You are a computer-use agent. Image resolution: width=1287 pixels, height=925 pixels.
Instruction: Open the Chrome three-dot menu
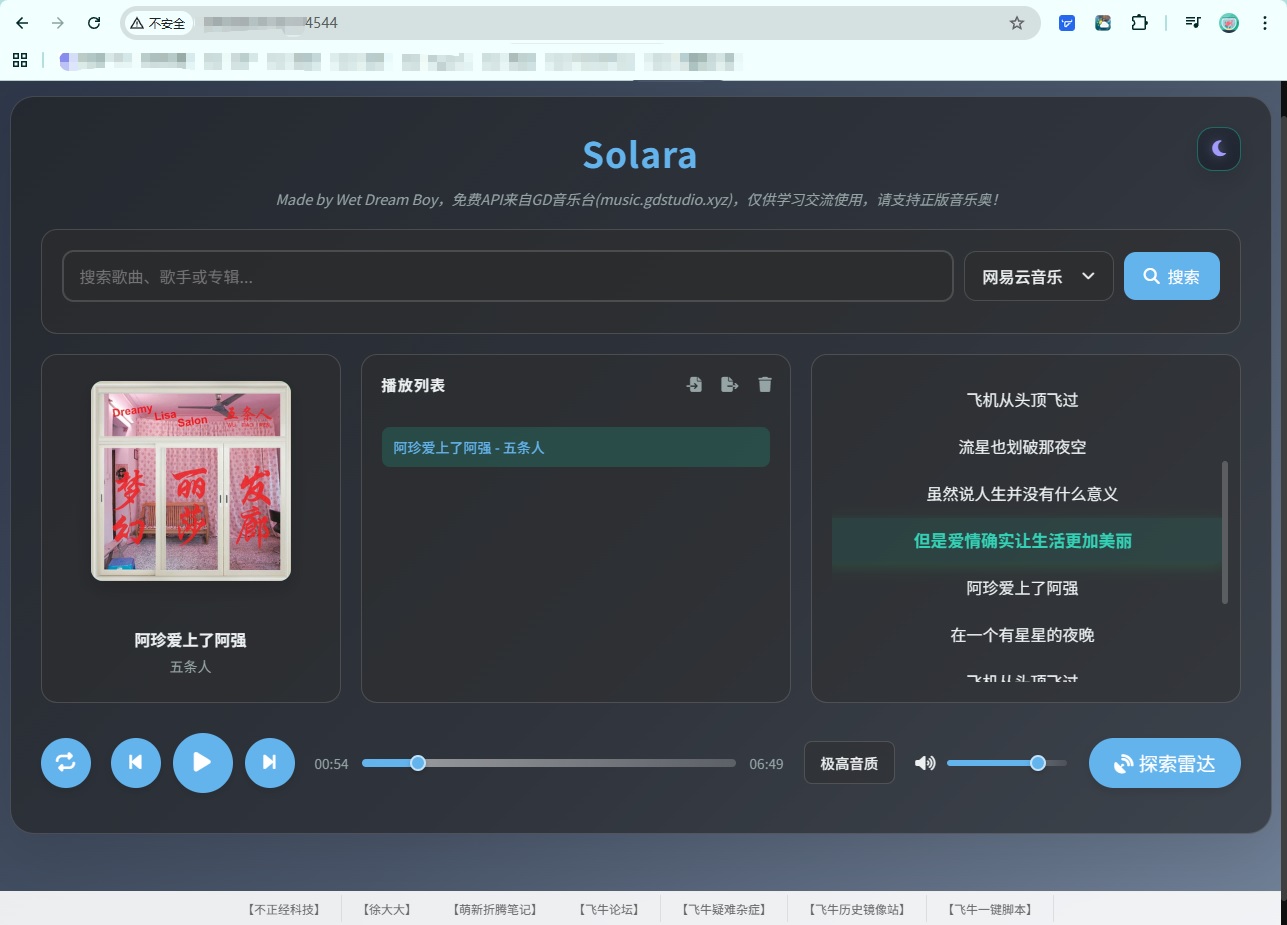click(1264, 22)
